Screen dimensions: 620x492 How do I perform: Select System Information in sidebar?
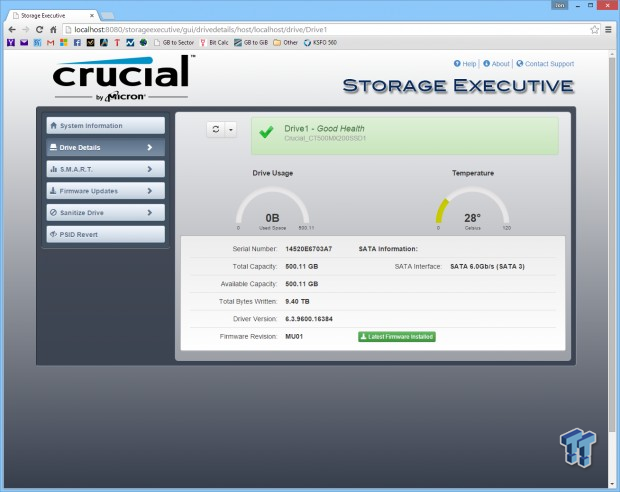click(x=106, y=125)
